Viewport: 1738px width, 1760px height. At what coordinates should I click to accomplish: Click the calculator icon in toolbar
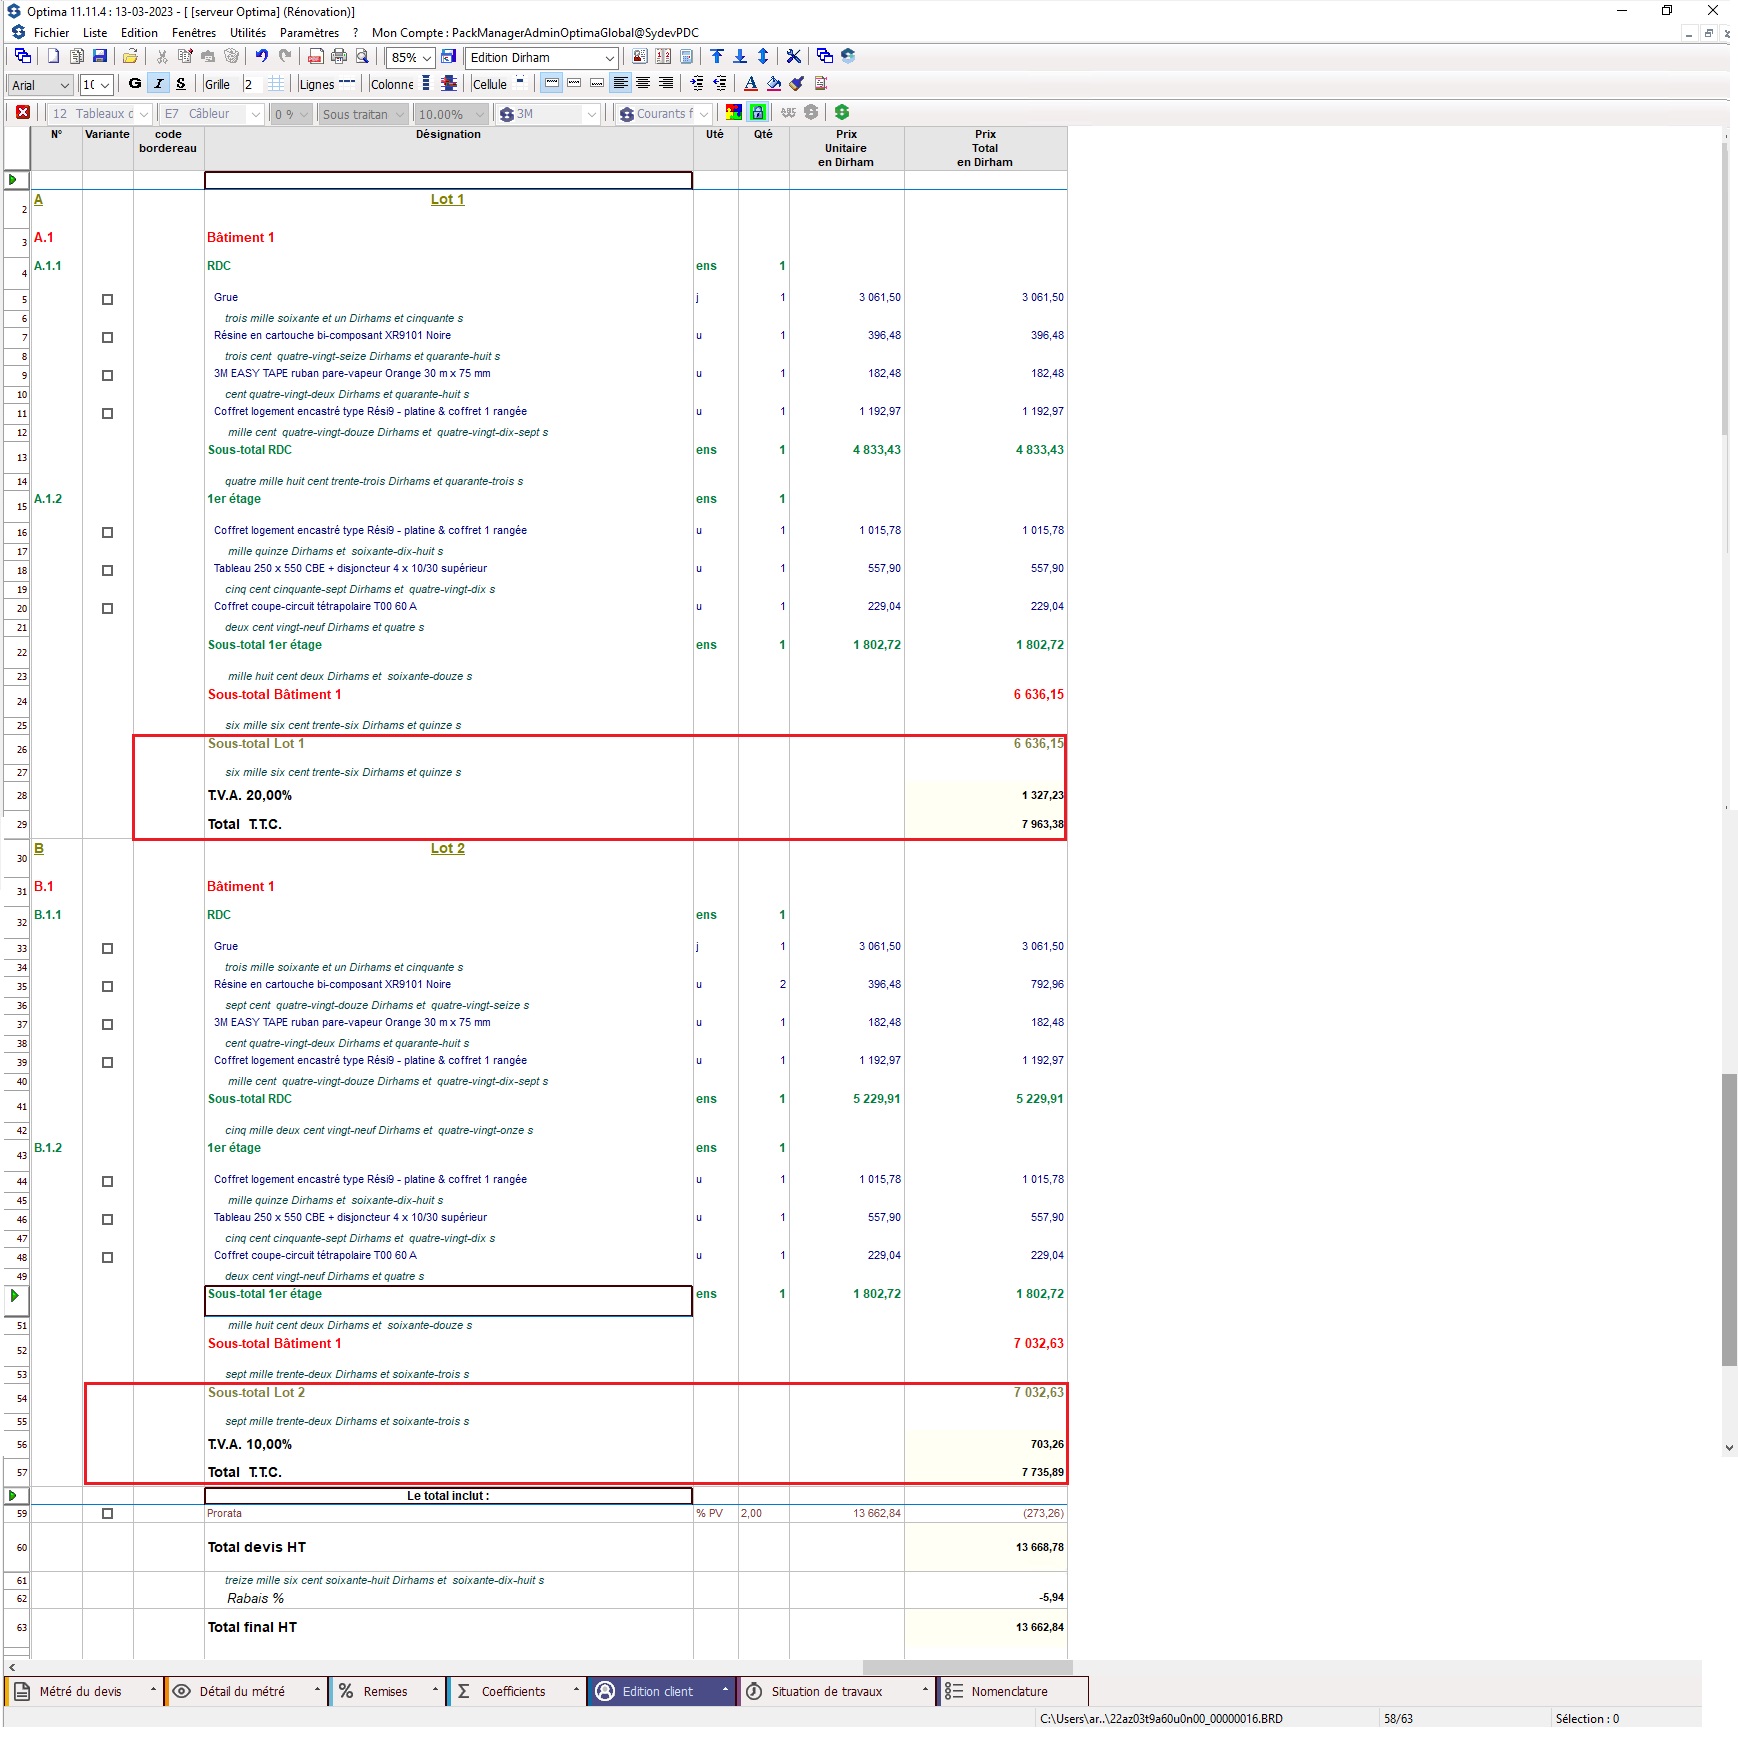pyautogui.click(x=686, y=57)
